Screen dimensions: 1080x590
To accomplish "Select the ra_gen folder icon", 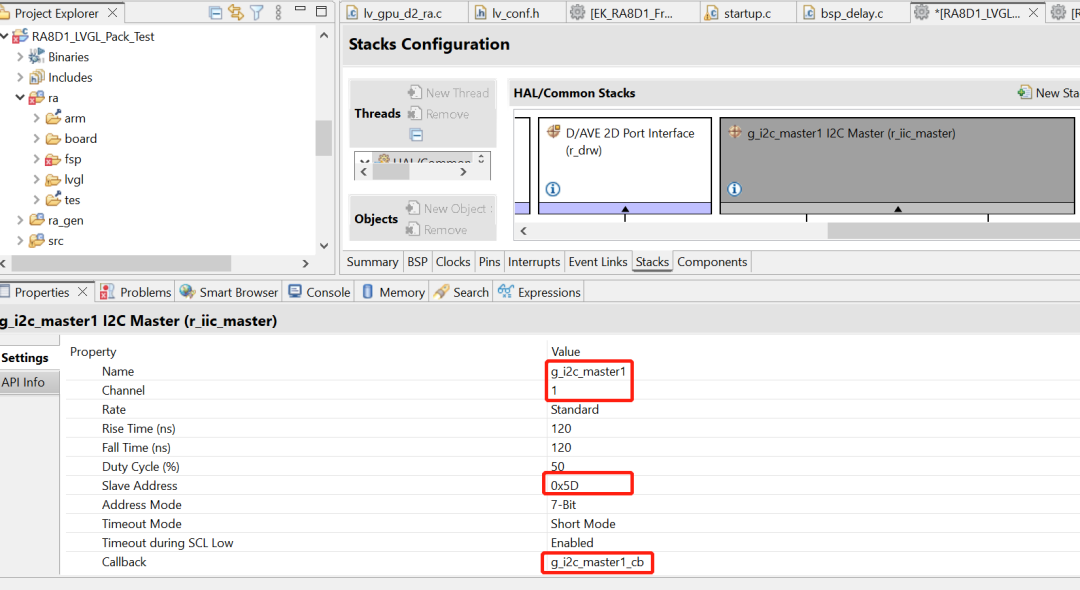I will click(37, 220).
